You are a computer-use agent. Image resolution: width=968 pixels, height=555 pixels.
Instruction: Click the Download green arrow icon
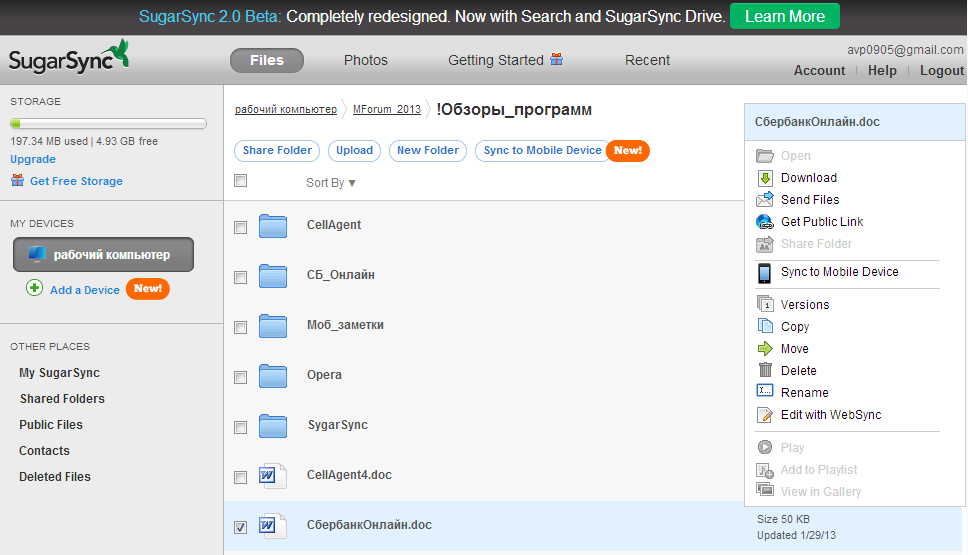765,178
